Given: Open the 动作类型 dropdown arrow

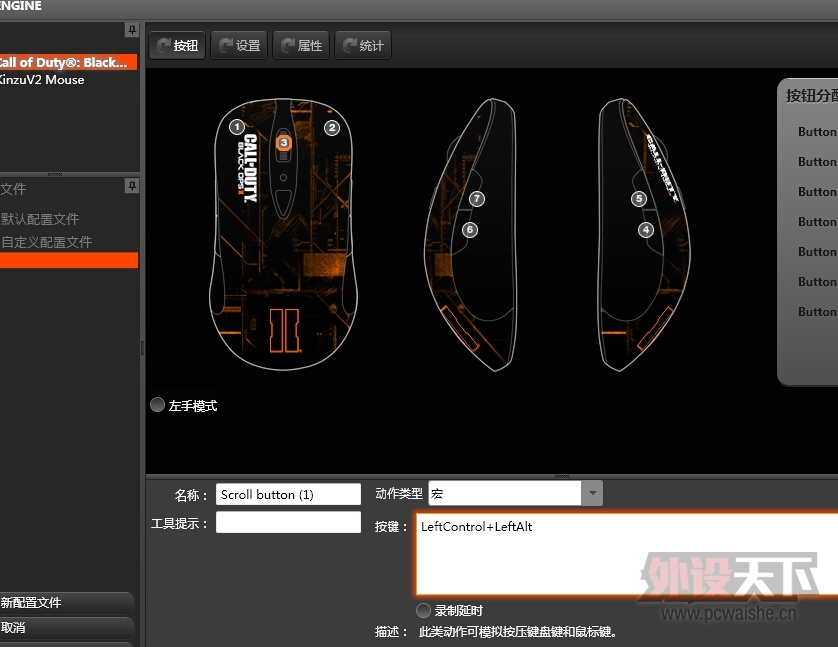Looking at the screenshot, I should tap(592, 493).
